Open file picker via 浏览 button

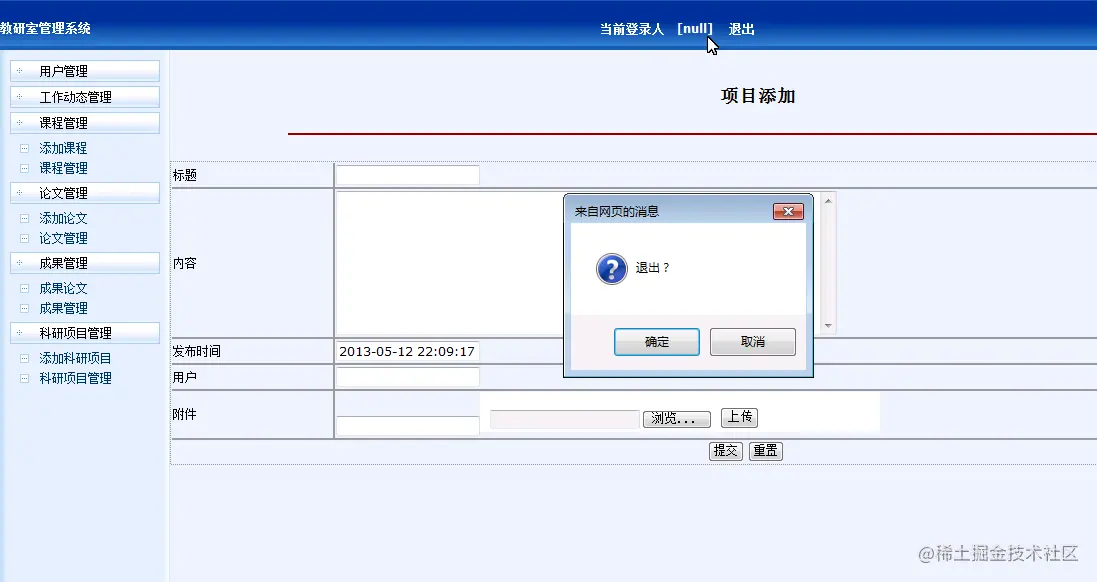coord(677,419)
